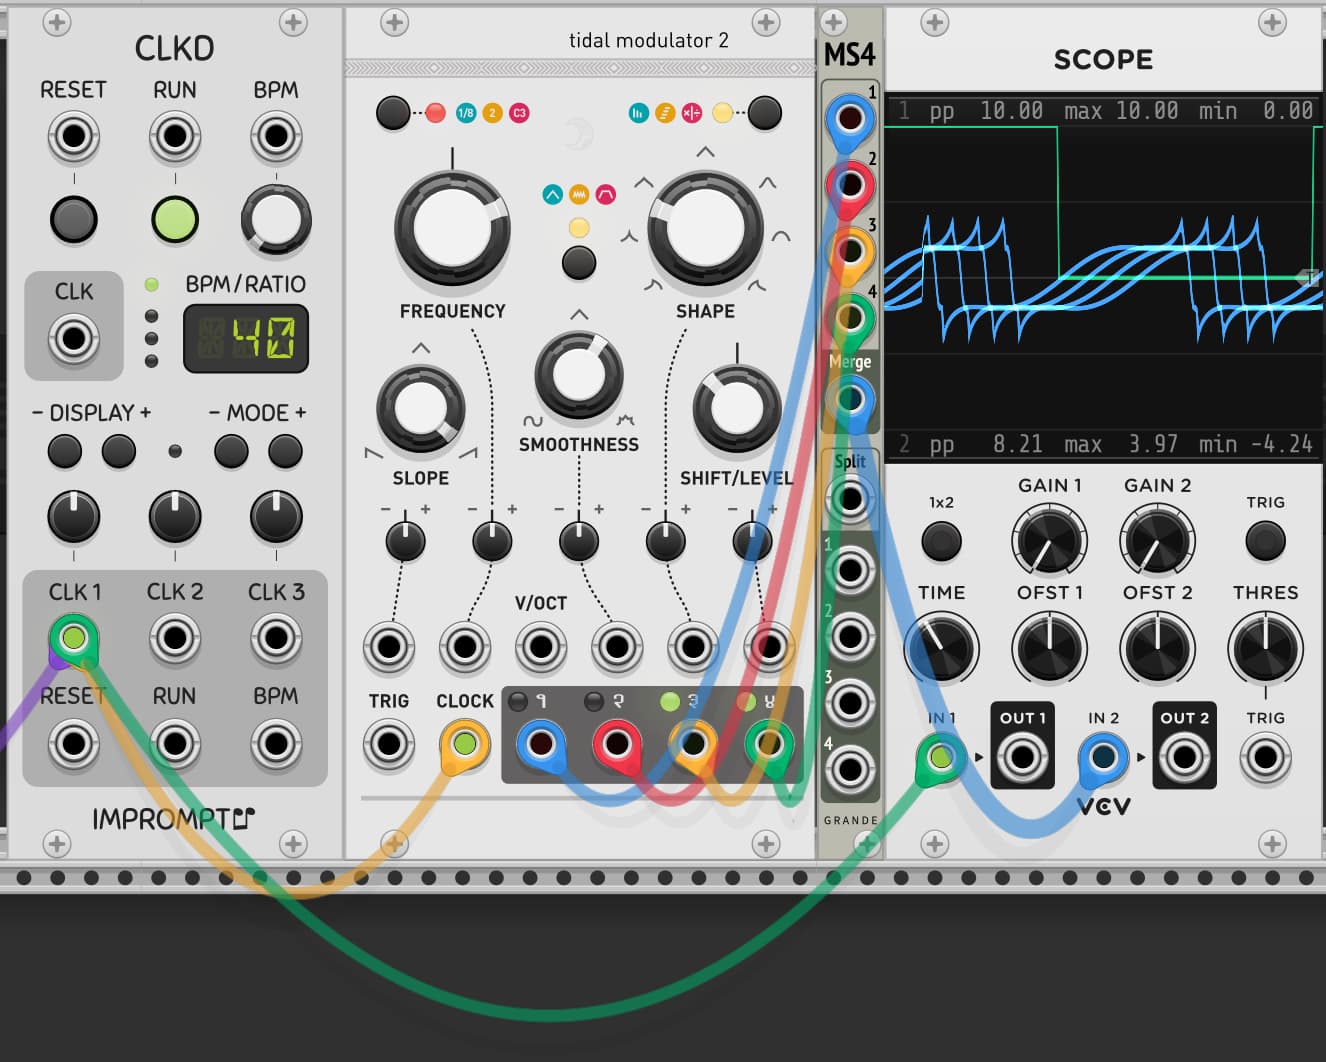Click the V/OCT input jack
1326x1062 pixels.
click(x=541, y=647)
